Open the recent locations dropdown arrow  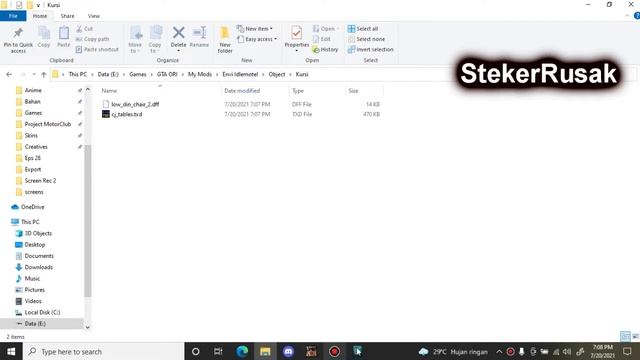[33, 74]
